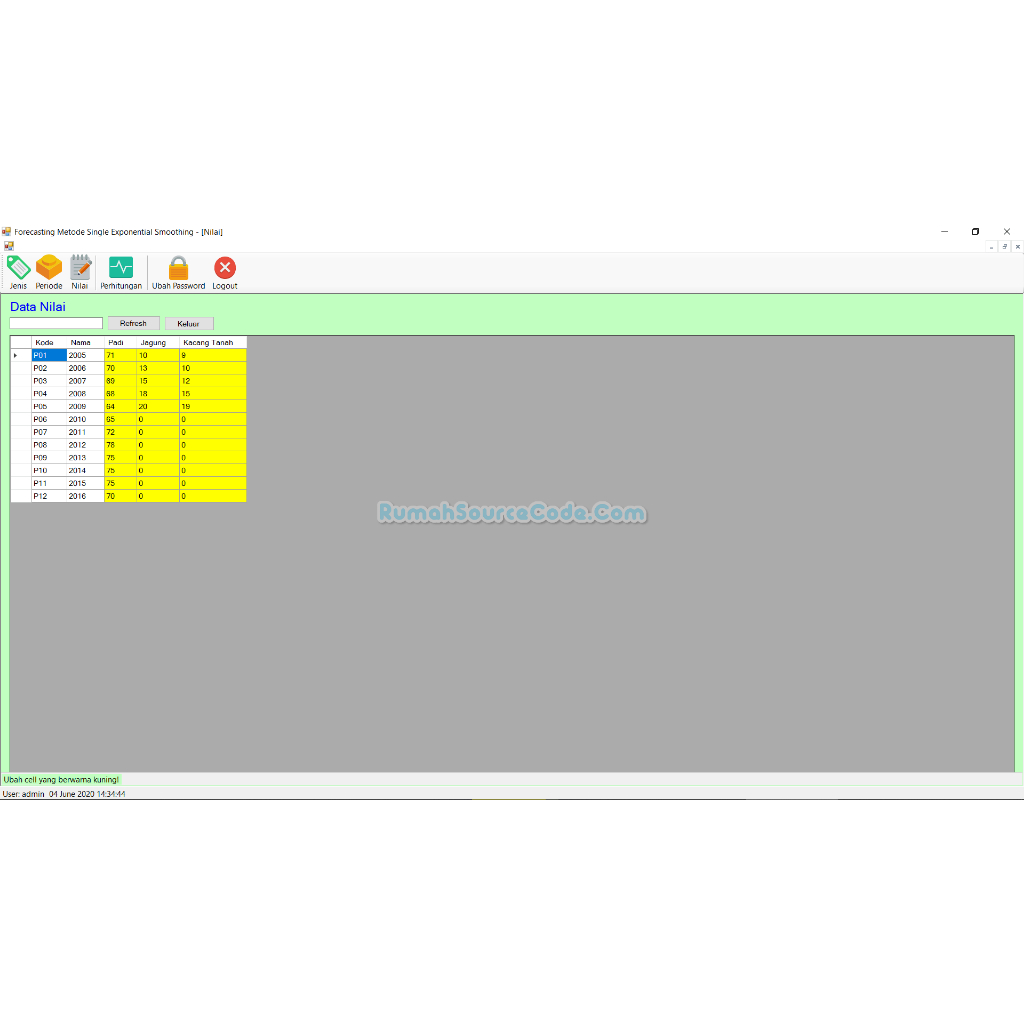Screen dimensions: 1024x1024
Task: Select the P09 code cell
Action: (49, 458)
